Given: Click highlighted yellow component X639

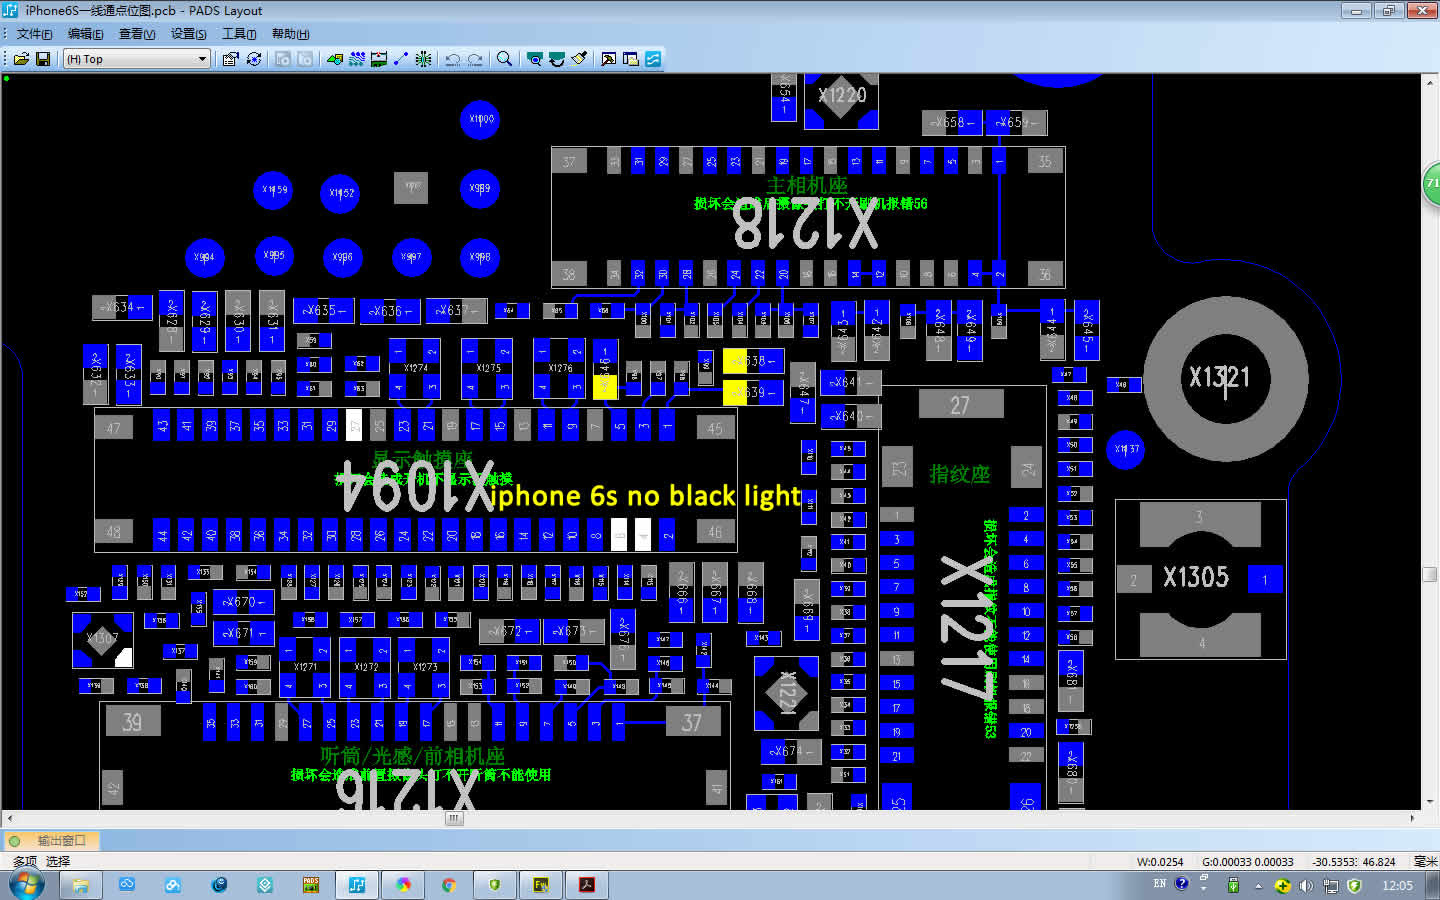Looking at the screenshot, I should pos(753,393).
